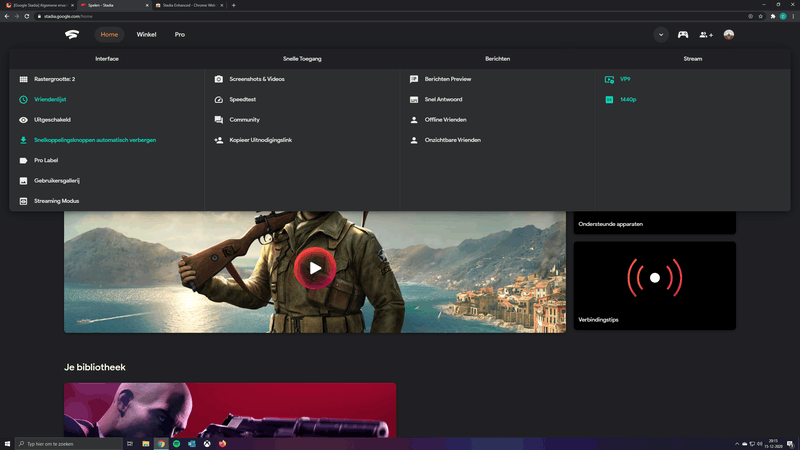Go to the Winkel tab
Viewport: 800px width, 450px height.
[x=146, y=35]
